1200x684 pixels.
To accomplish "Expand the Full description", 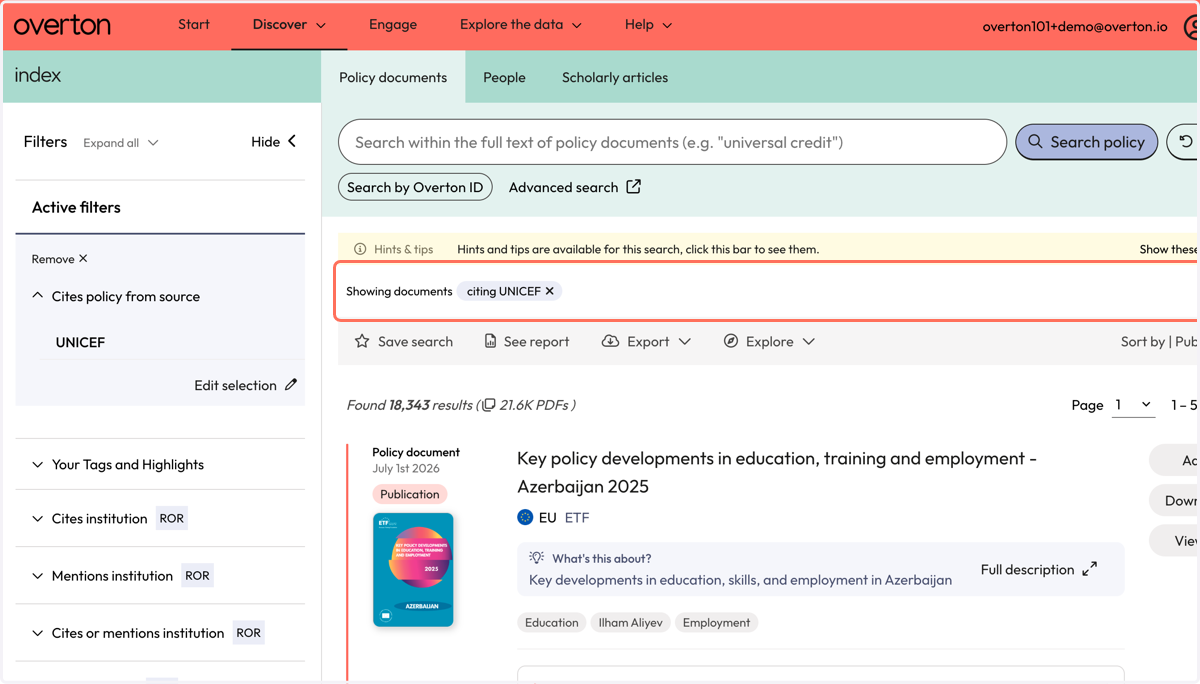I will coord(1038,570).
